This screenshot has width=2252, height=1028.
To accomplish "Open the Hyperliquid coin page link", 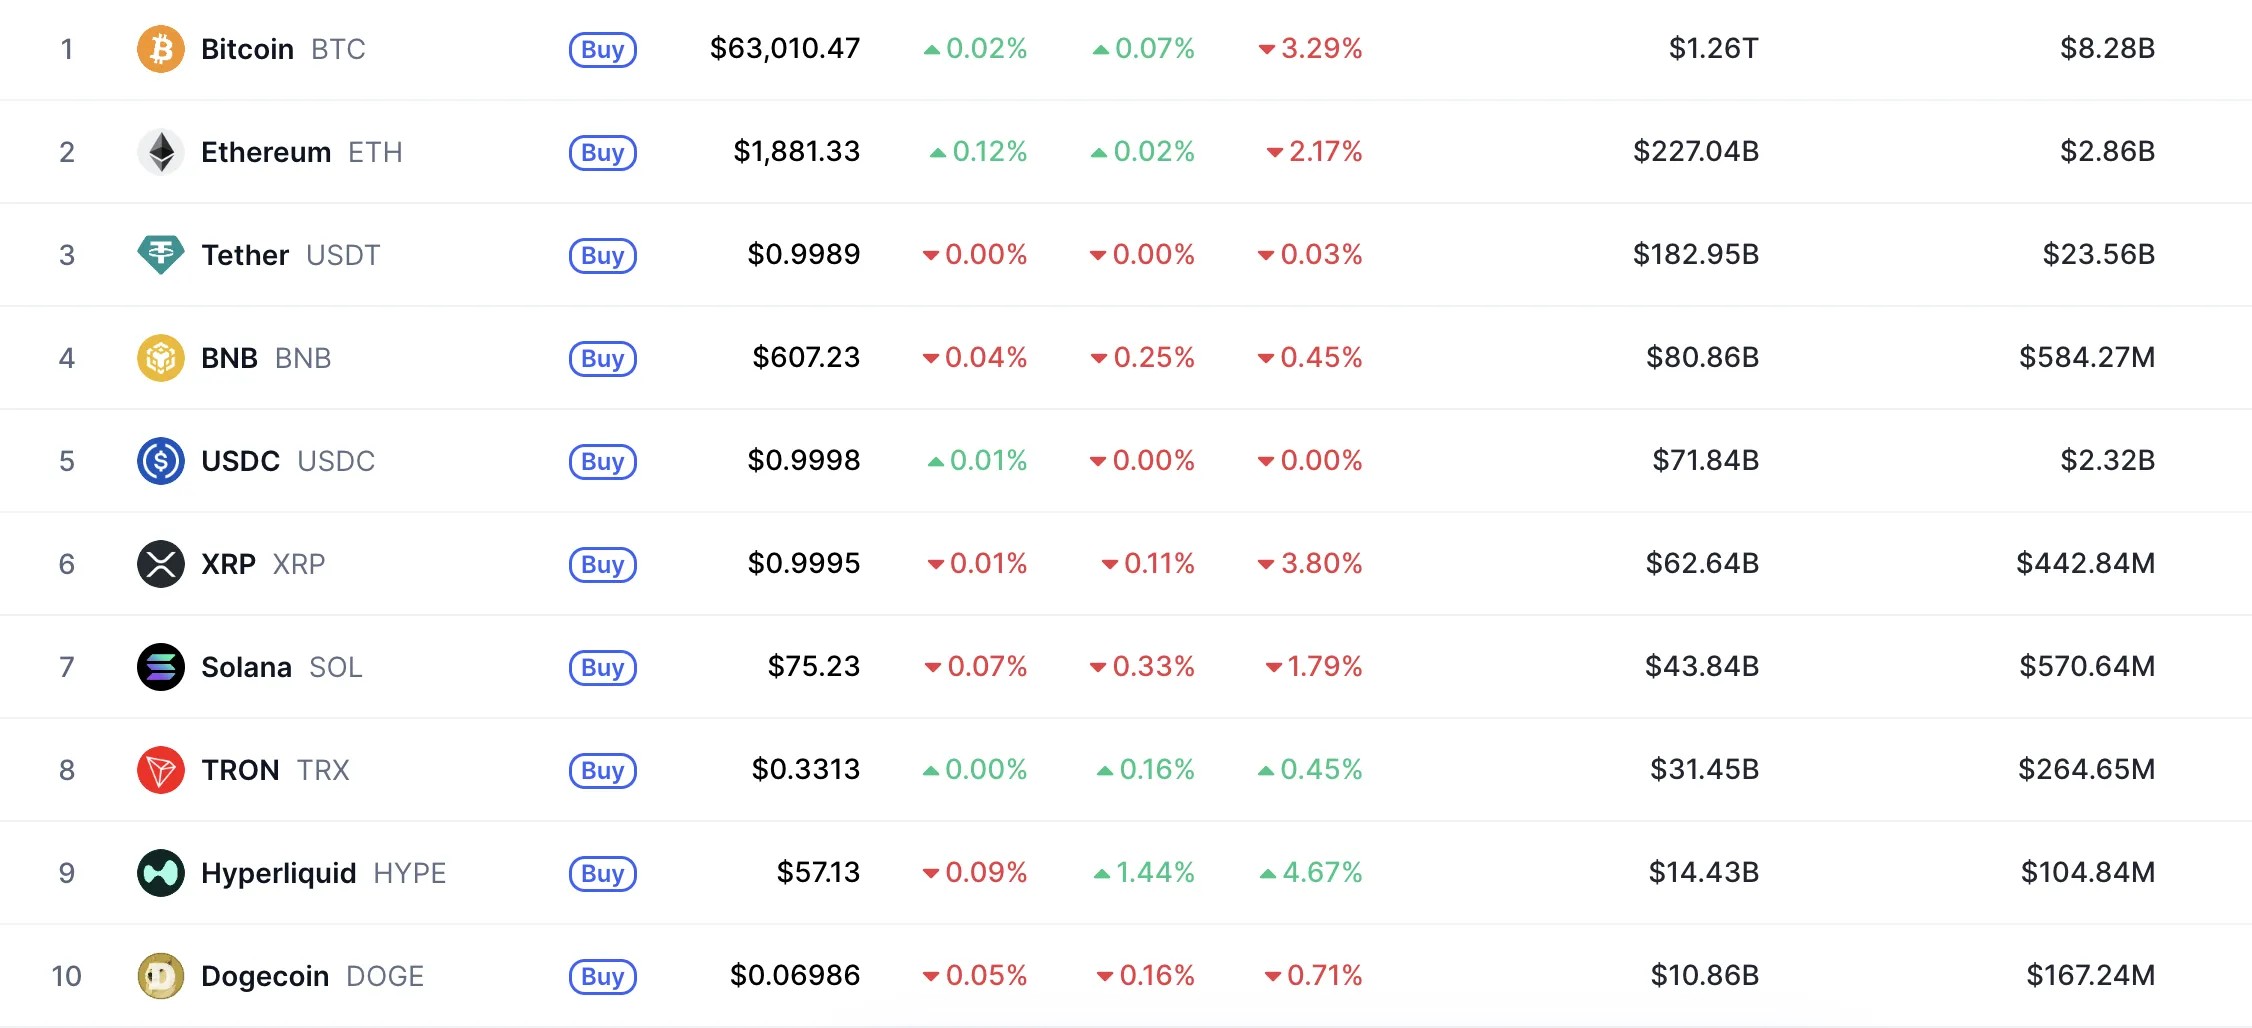I will (323, 873).
